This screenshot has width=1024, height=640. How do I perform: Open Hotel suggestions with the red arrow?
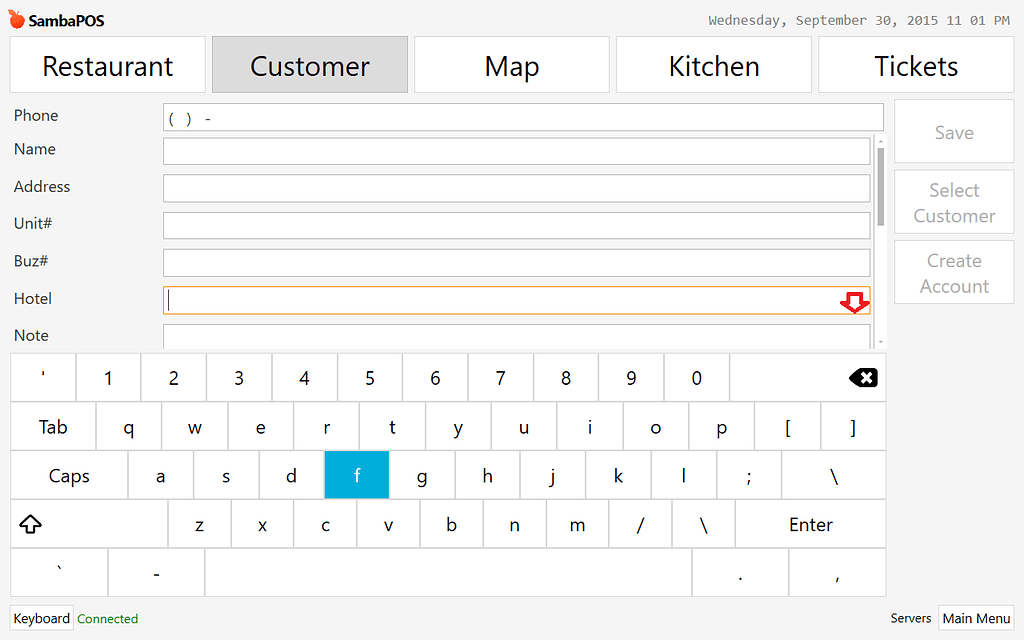pos(856,302)
